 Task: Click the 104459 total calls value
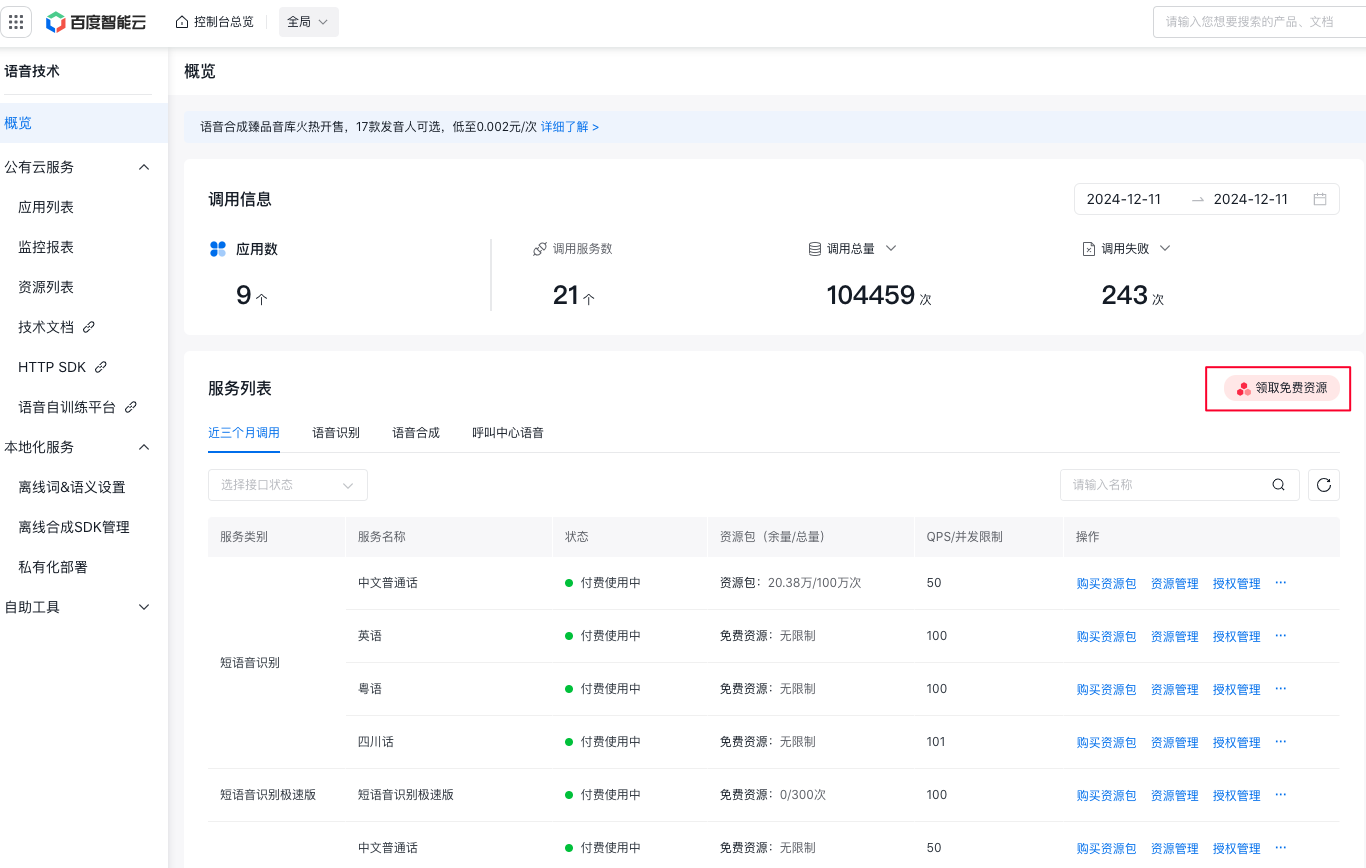(870, 295)
